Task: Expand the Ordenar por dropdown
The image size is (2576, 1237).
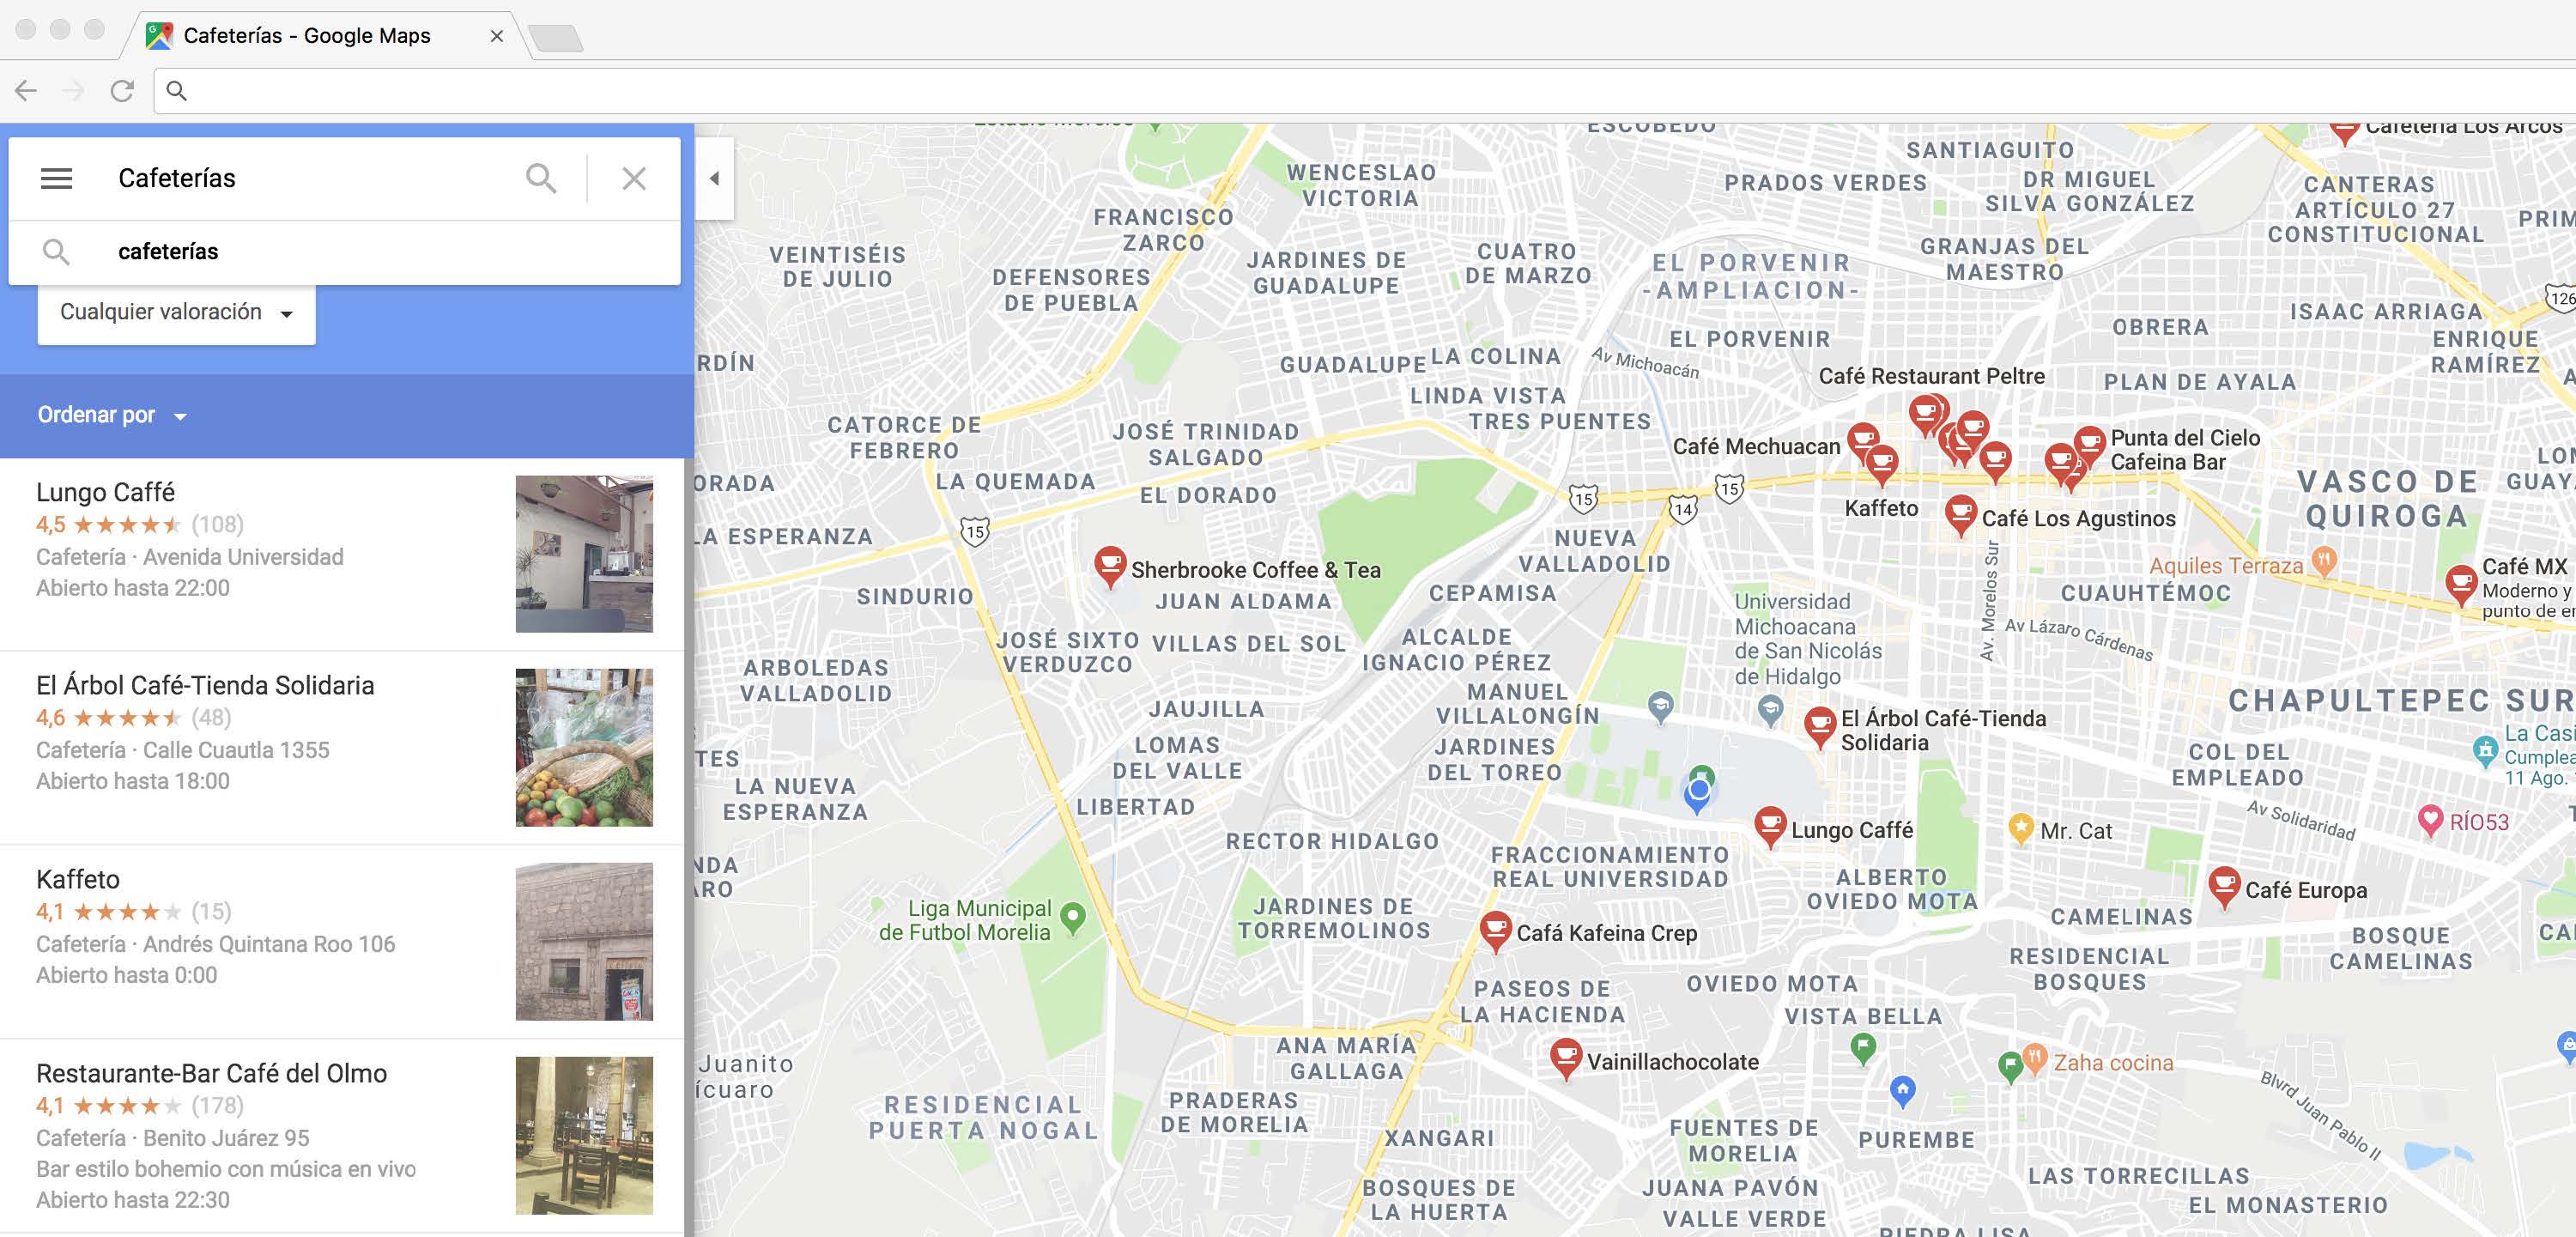Action: (112, 415)
